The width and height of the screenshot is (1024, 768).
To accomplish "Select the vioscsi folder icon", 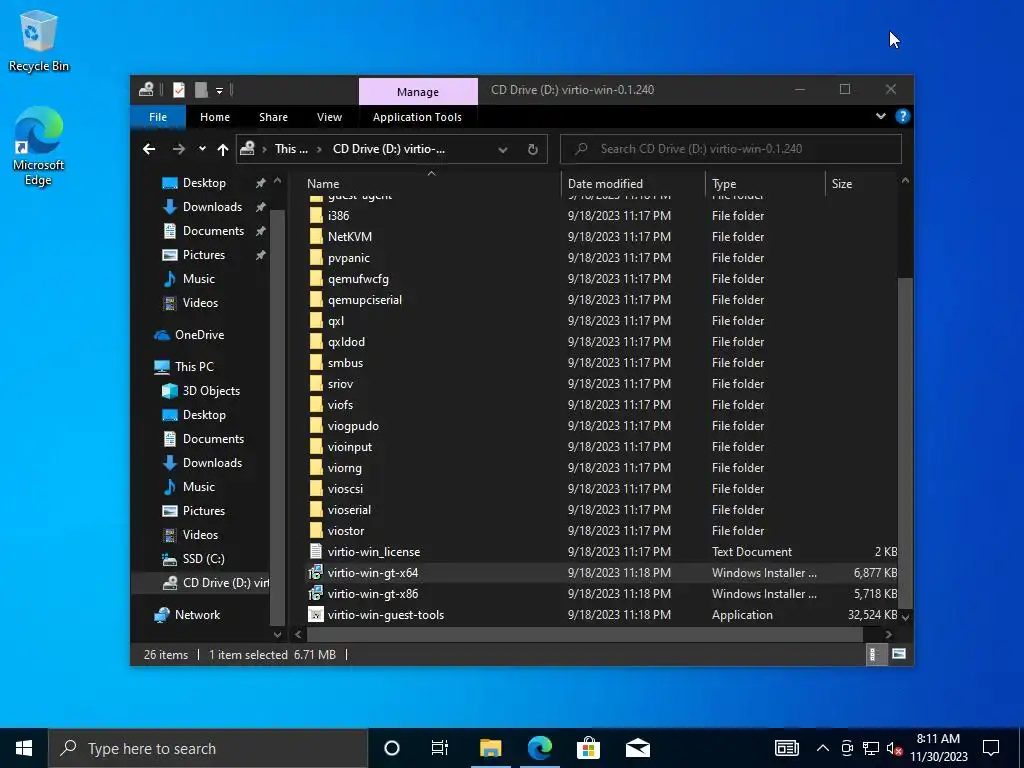I will tap(316, 488).
